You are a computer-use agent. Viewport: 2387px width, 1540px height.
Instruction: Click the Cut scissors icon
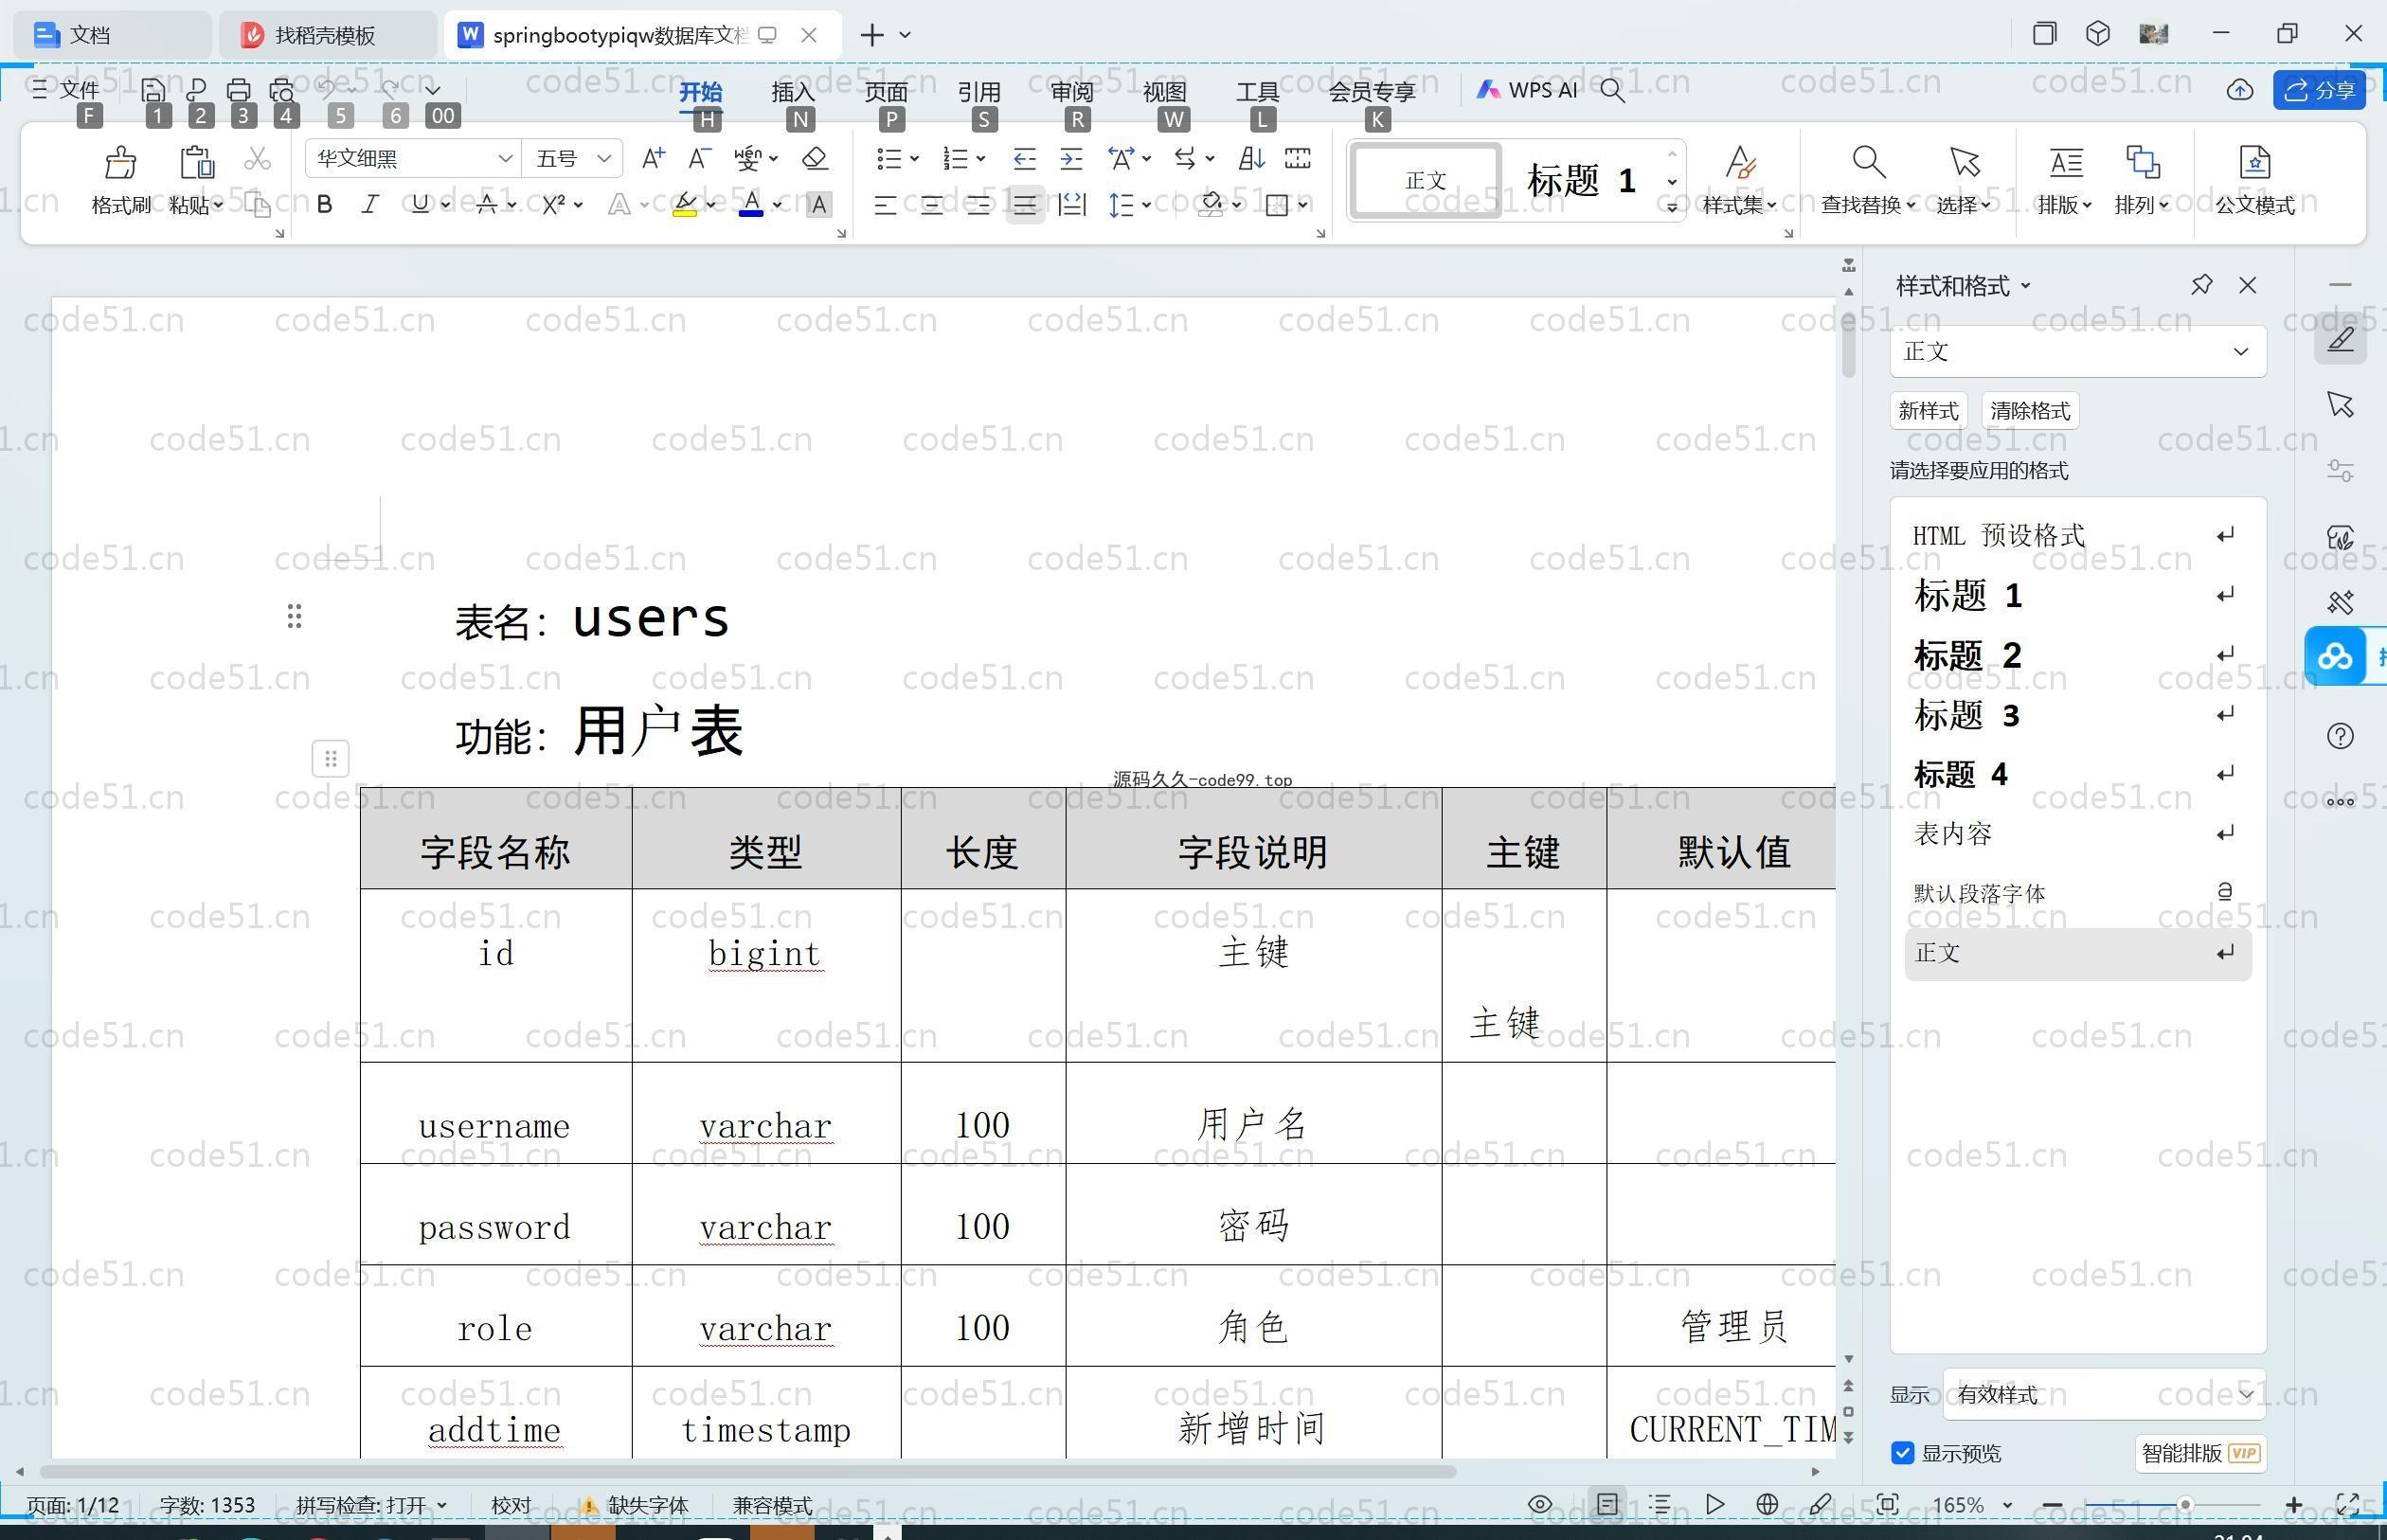(257, 158)
